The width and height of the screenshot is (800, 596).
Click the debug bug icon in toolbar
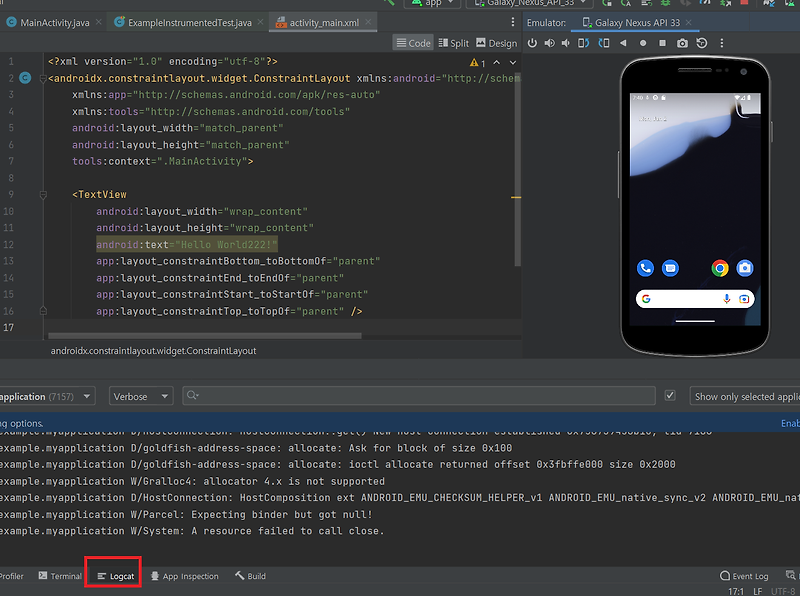pyautogui.click(x=665, y=3)
